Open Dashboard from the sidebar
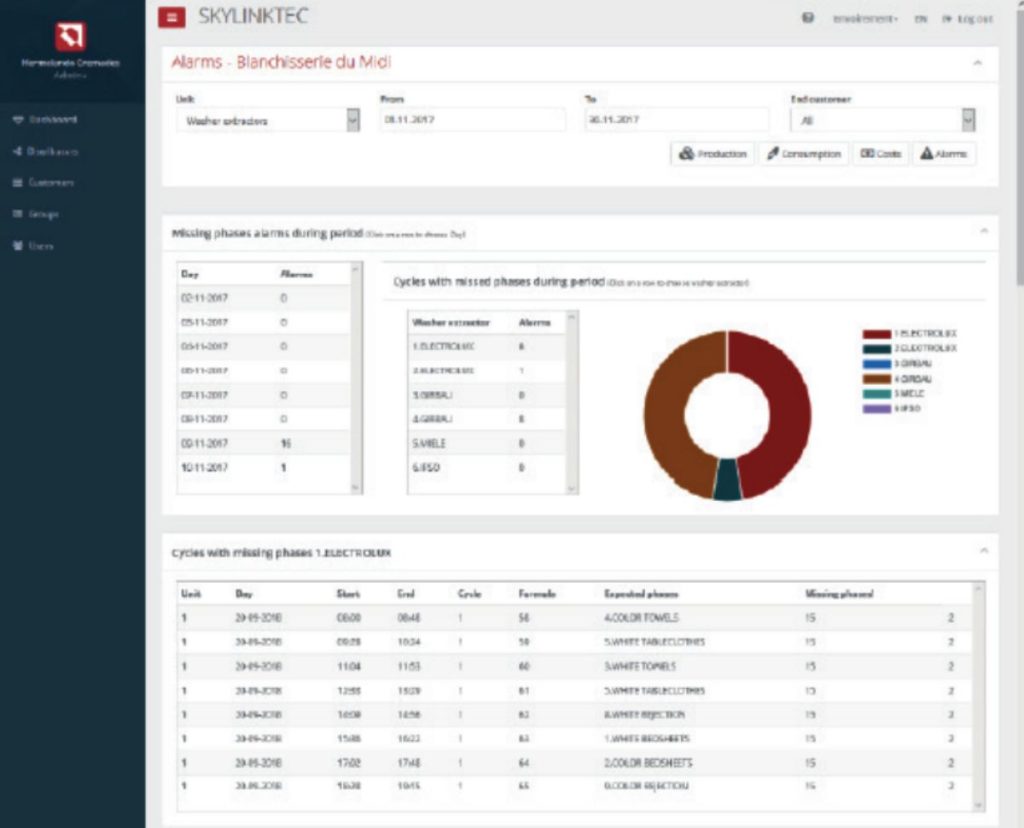Viewport: 1024px width, 828px height. point(46,119)
